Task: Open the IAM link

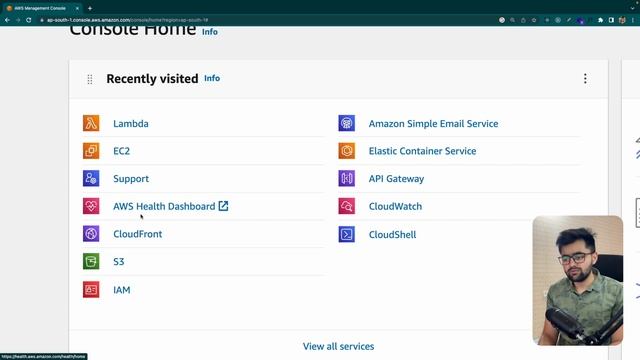Action: pos(122,290)
